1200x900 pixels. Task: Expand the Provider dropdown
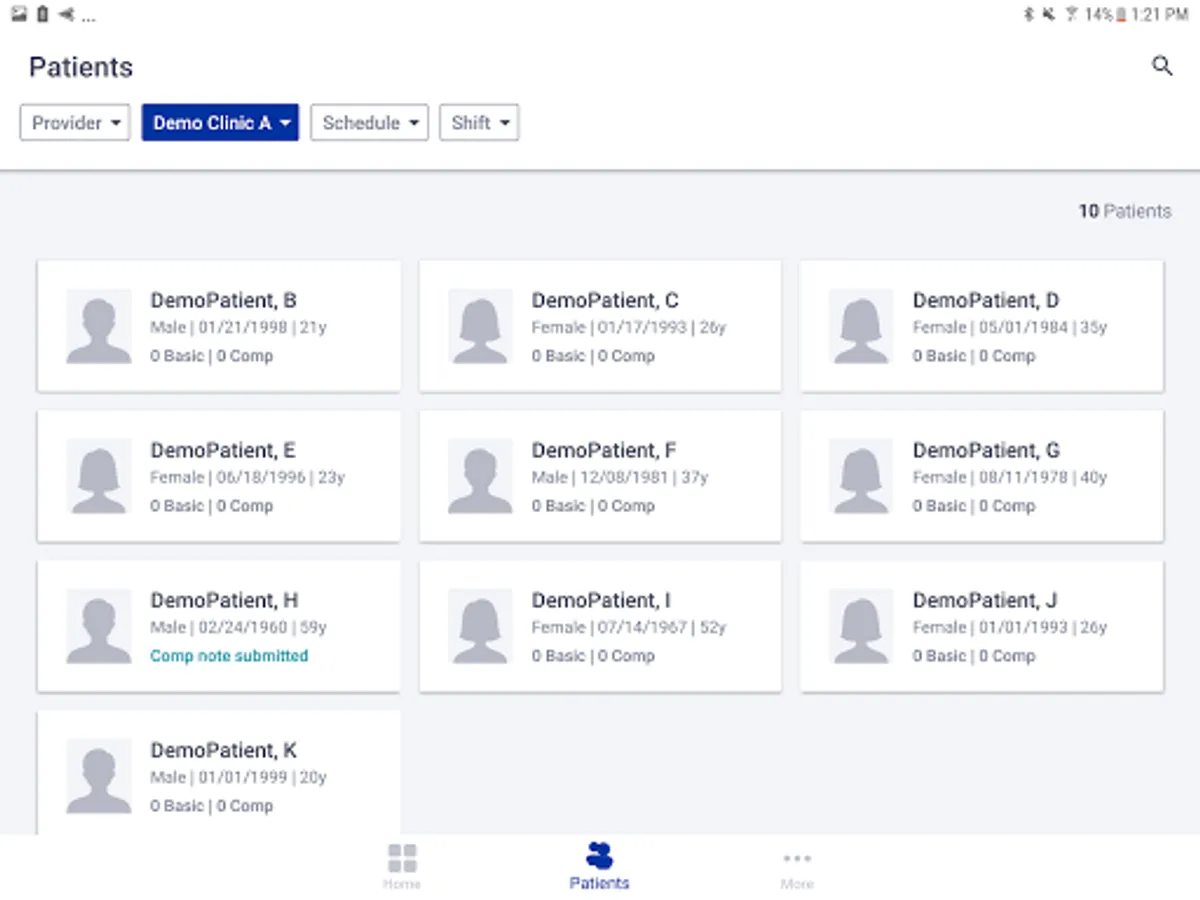[x=75, y=123]
